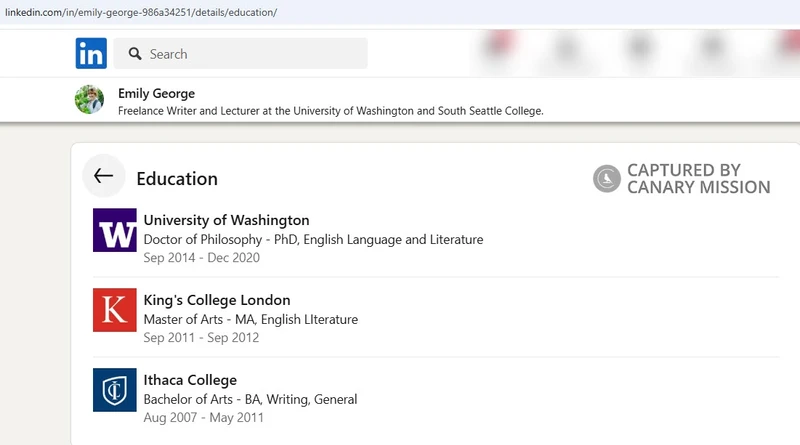The width and height of the screenshot is (800, 445).
Task: Click the Captured by Canary Mission text
Action: pyautogui.click(x=698, y=179)
